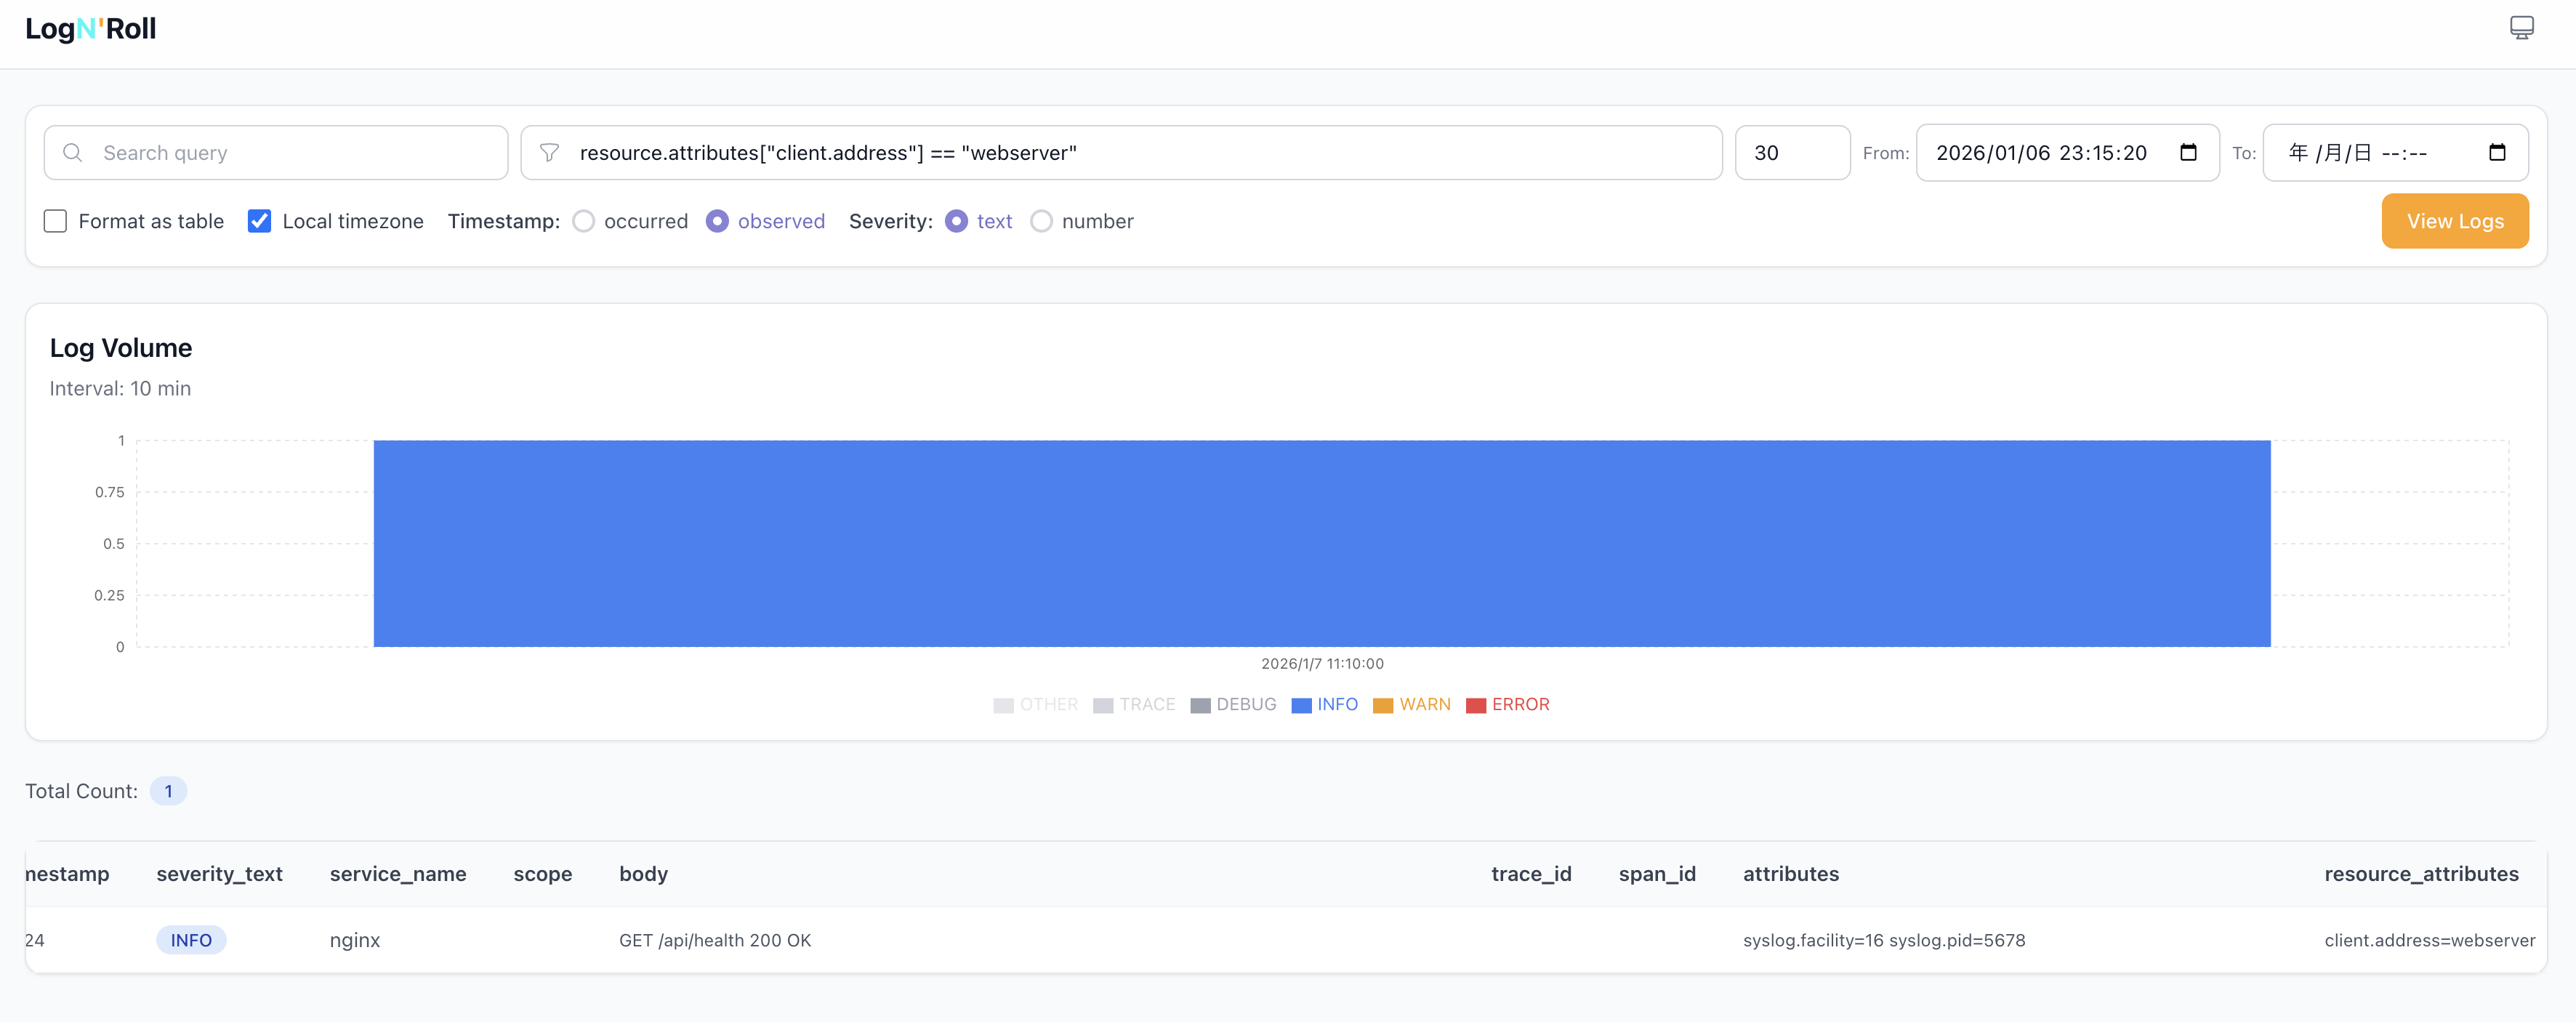
Task: Click the severity_text column header
Action: pyautogui.click(x=219, y=874)
